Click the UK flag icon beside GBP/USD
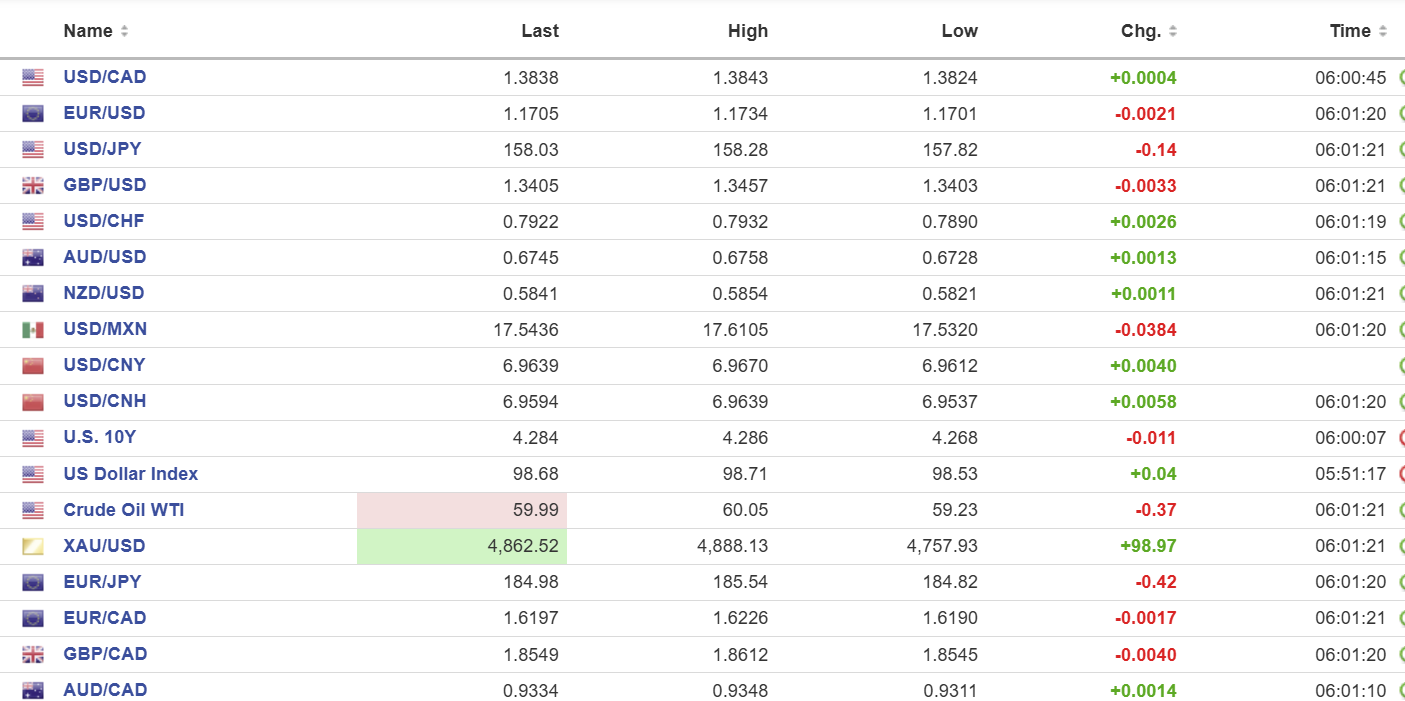1405x701 pixels. pos(33,186)
